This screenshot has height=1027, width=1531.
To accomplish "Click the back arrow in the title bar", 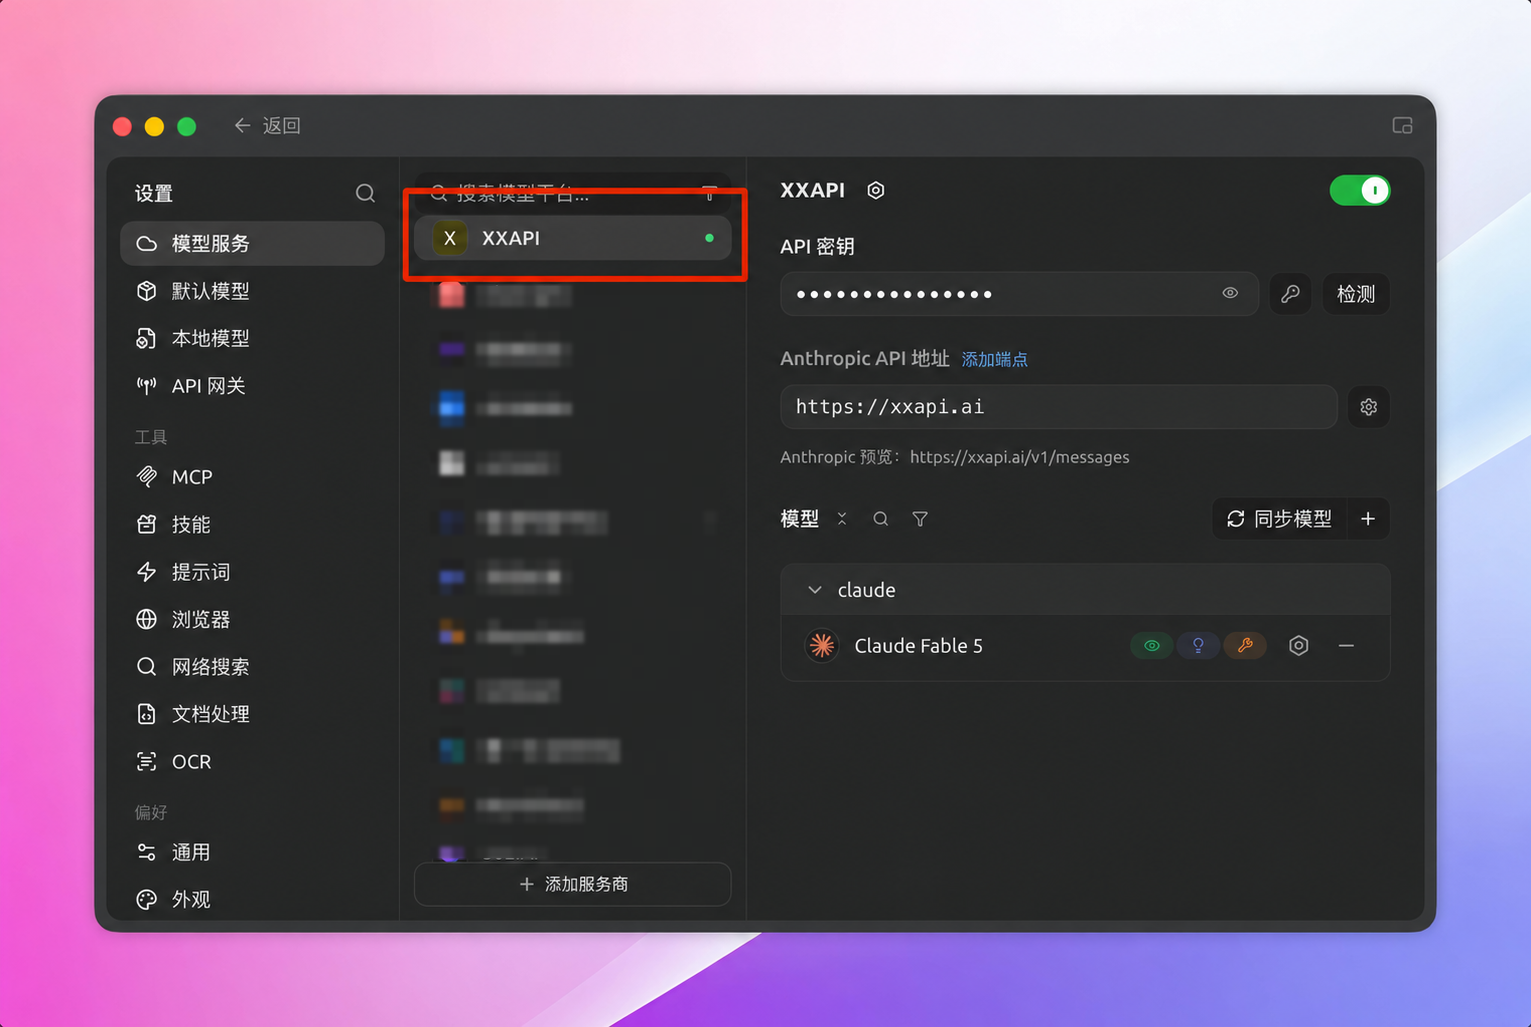I will coord(242,125).
